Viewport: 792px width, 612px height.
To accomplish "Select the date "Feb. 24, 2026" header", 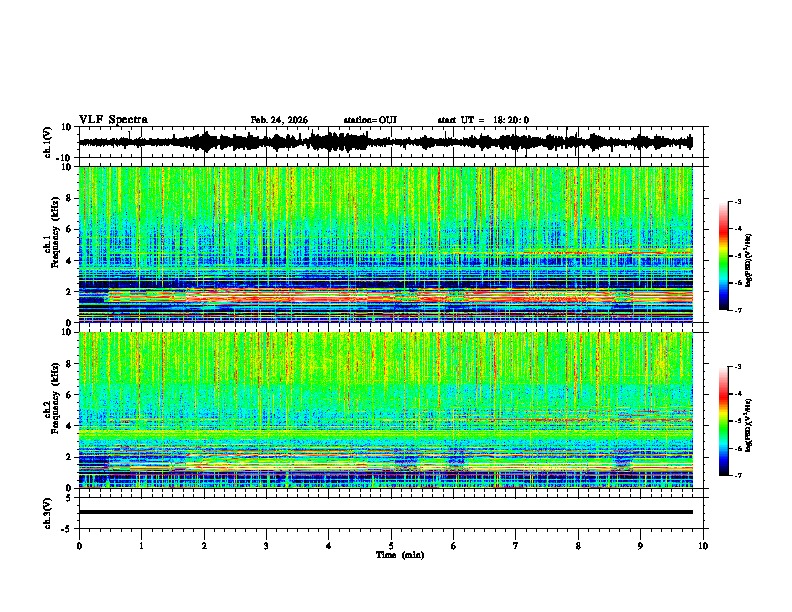I will tap(279, 120).
